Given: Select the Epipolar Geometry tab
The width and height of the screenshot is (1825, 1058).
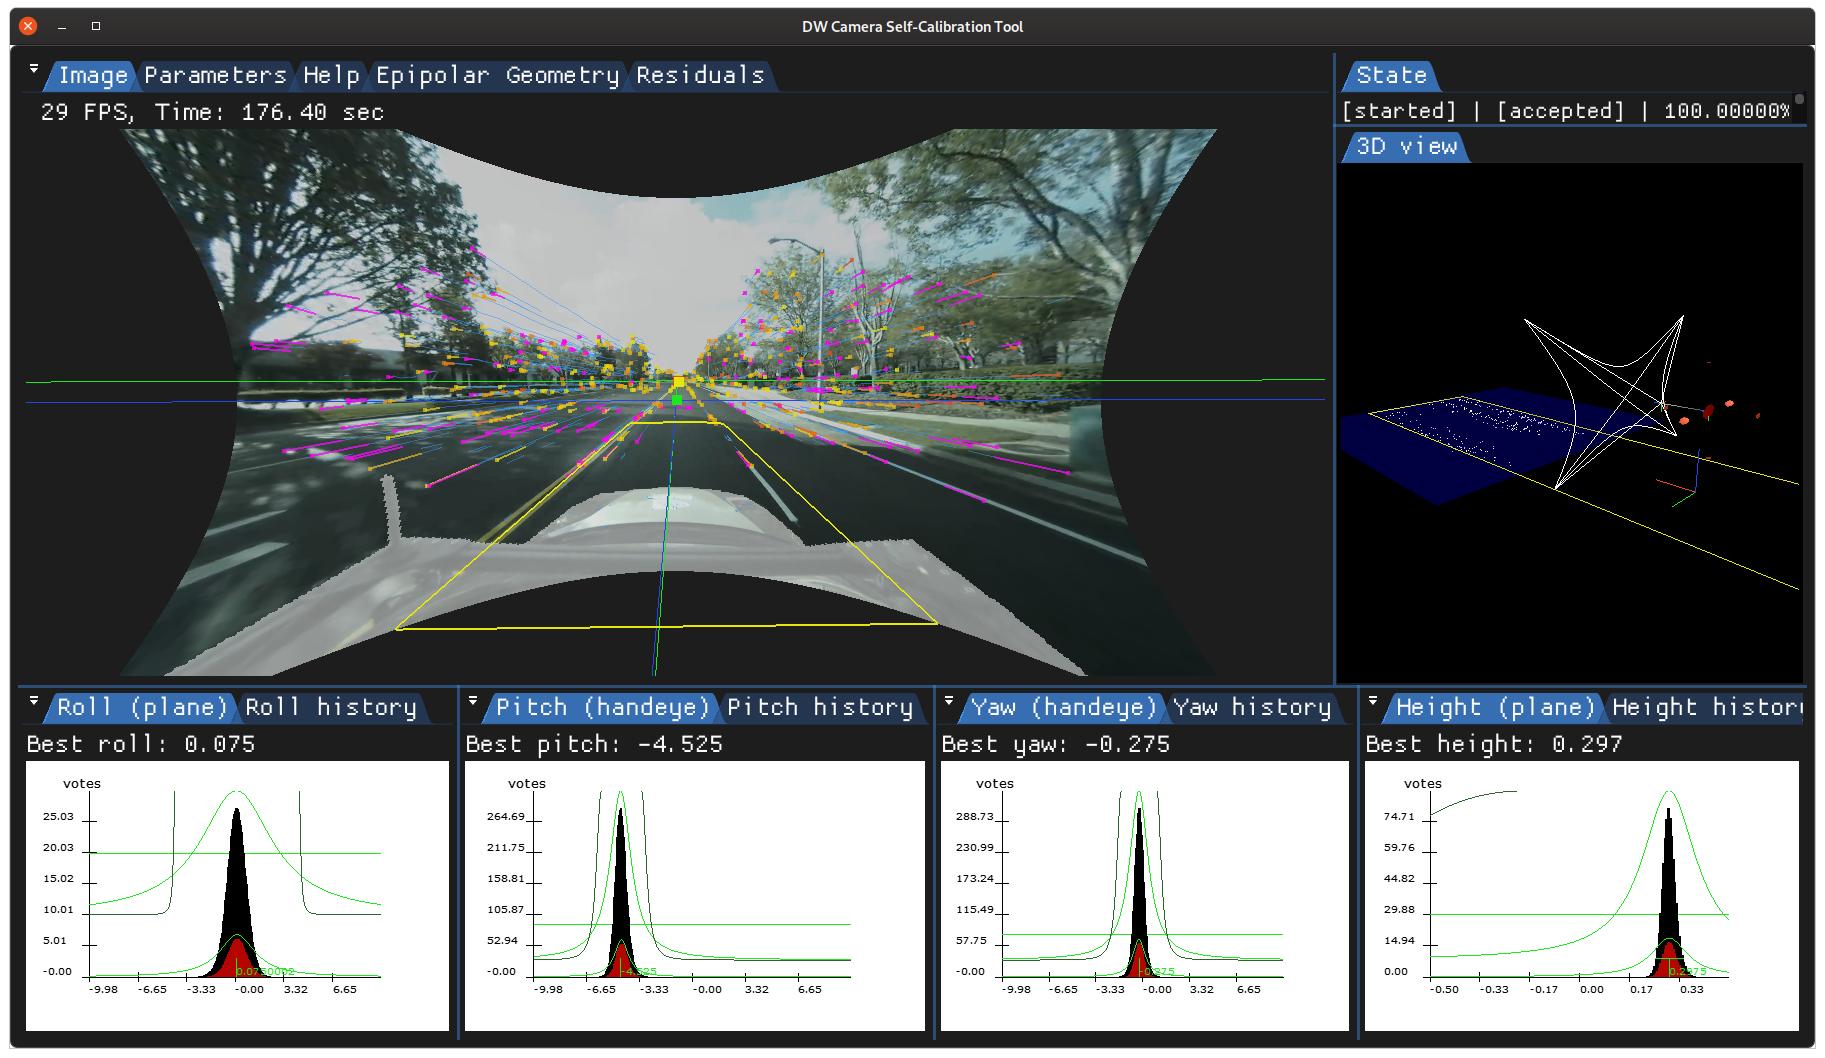Looking at the screenshot, I should (497, 76).
